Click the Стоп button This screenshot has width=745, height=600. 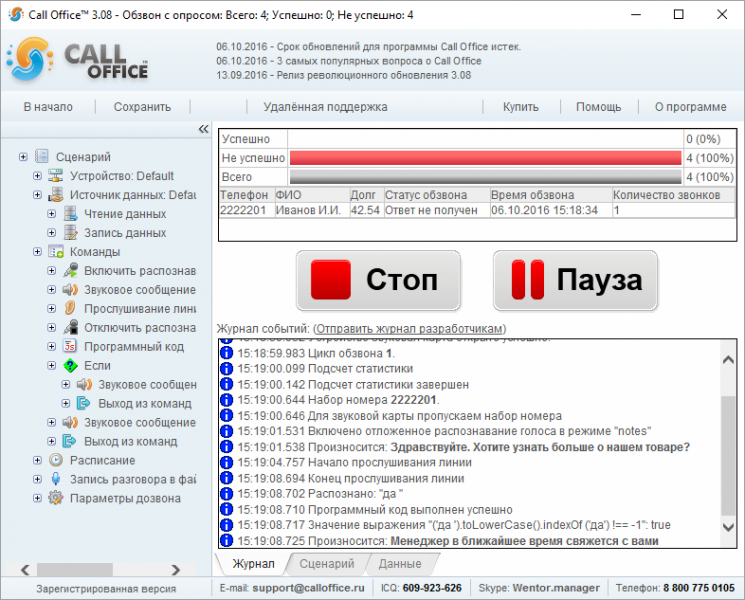378,280
